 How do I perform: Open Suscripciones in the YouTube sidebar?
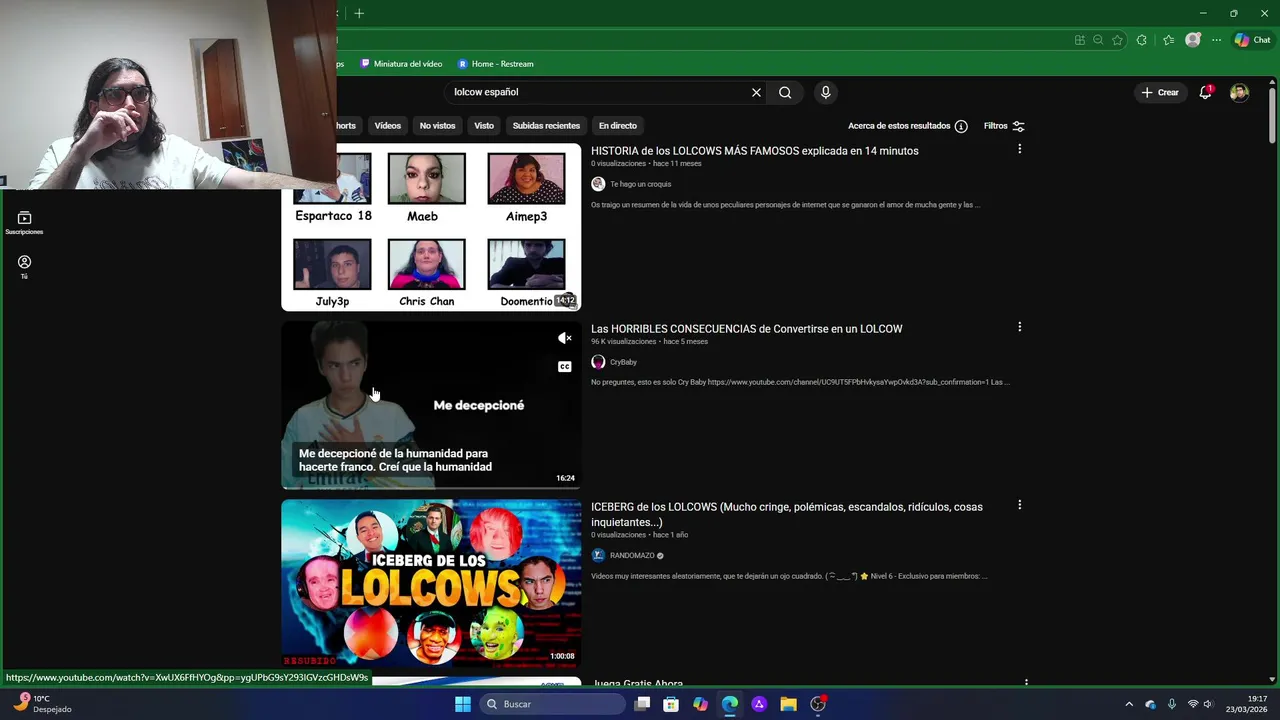click(24, 223)
